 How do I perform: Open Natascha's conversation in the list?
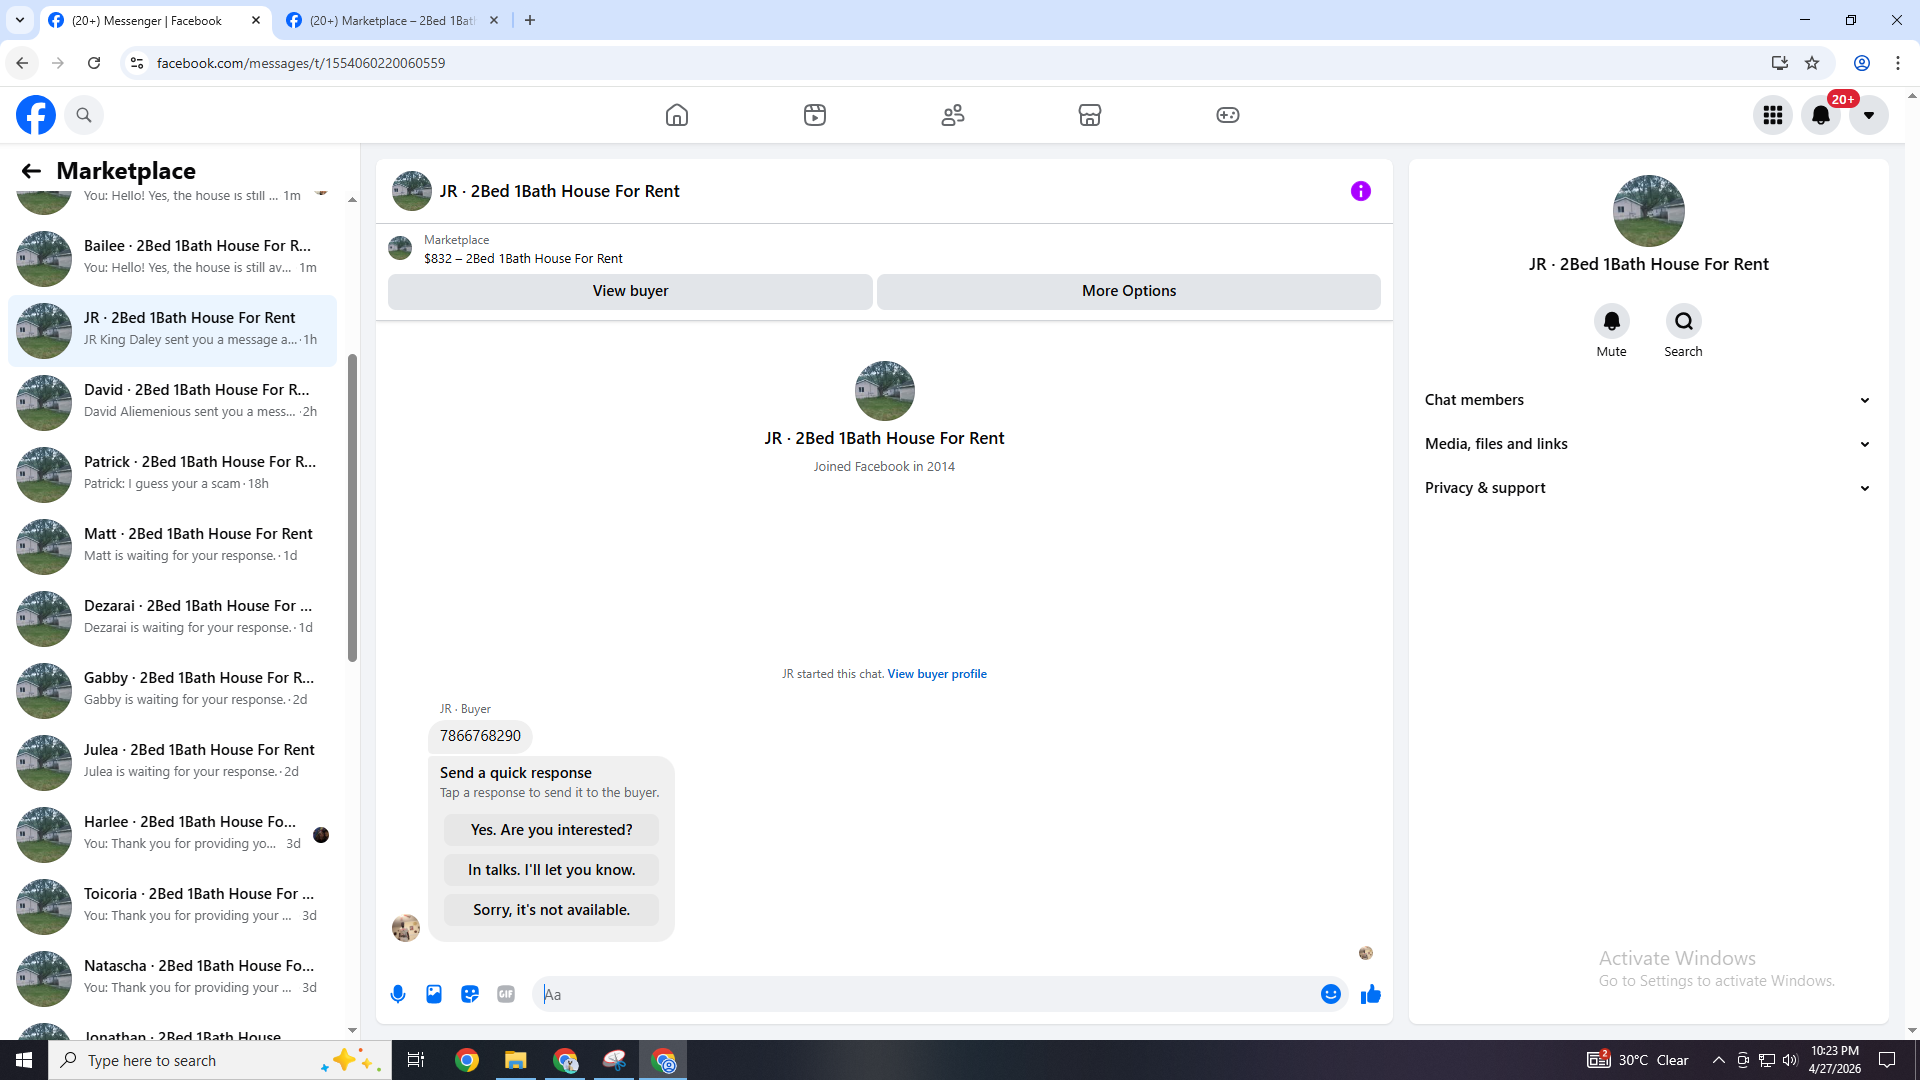tap(172, 978)
